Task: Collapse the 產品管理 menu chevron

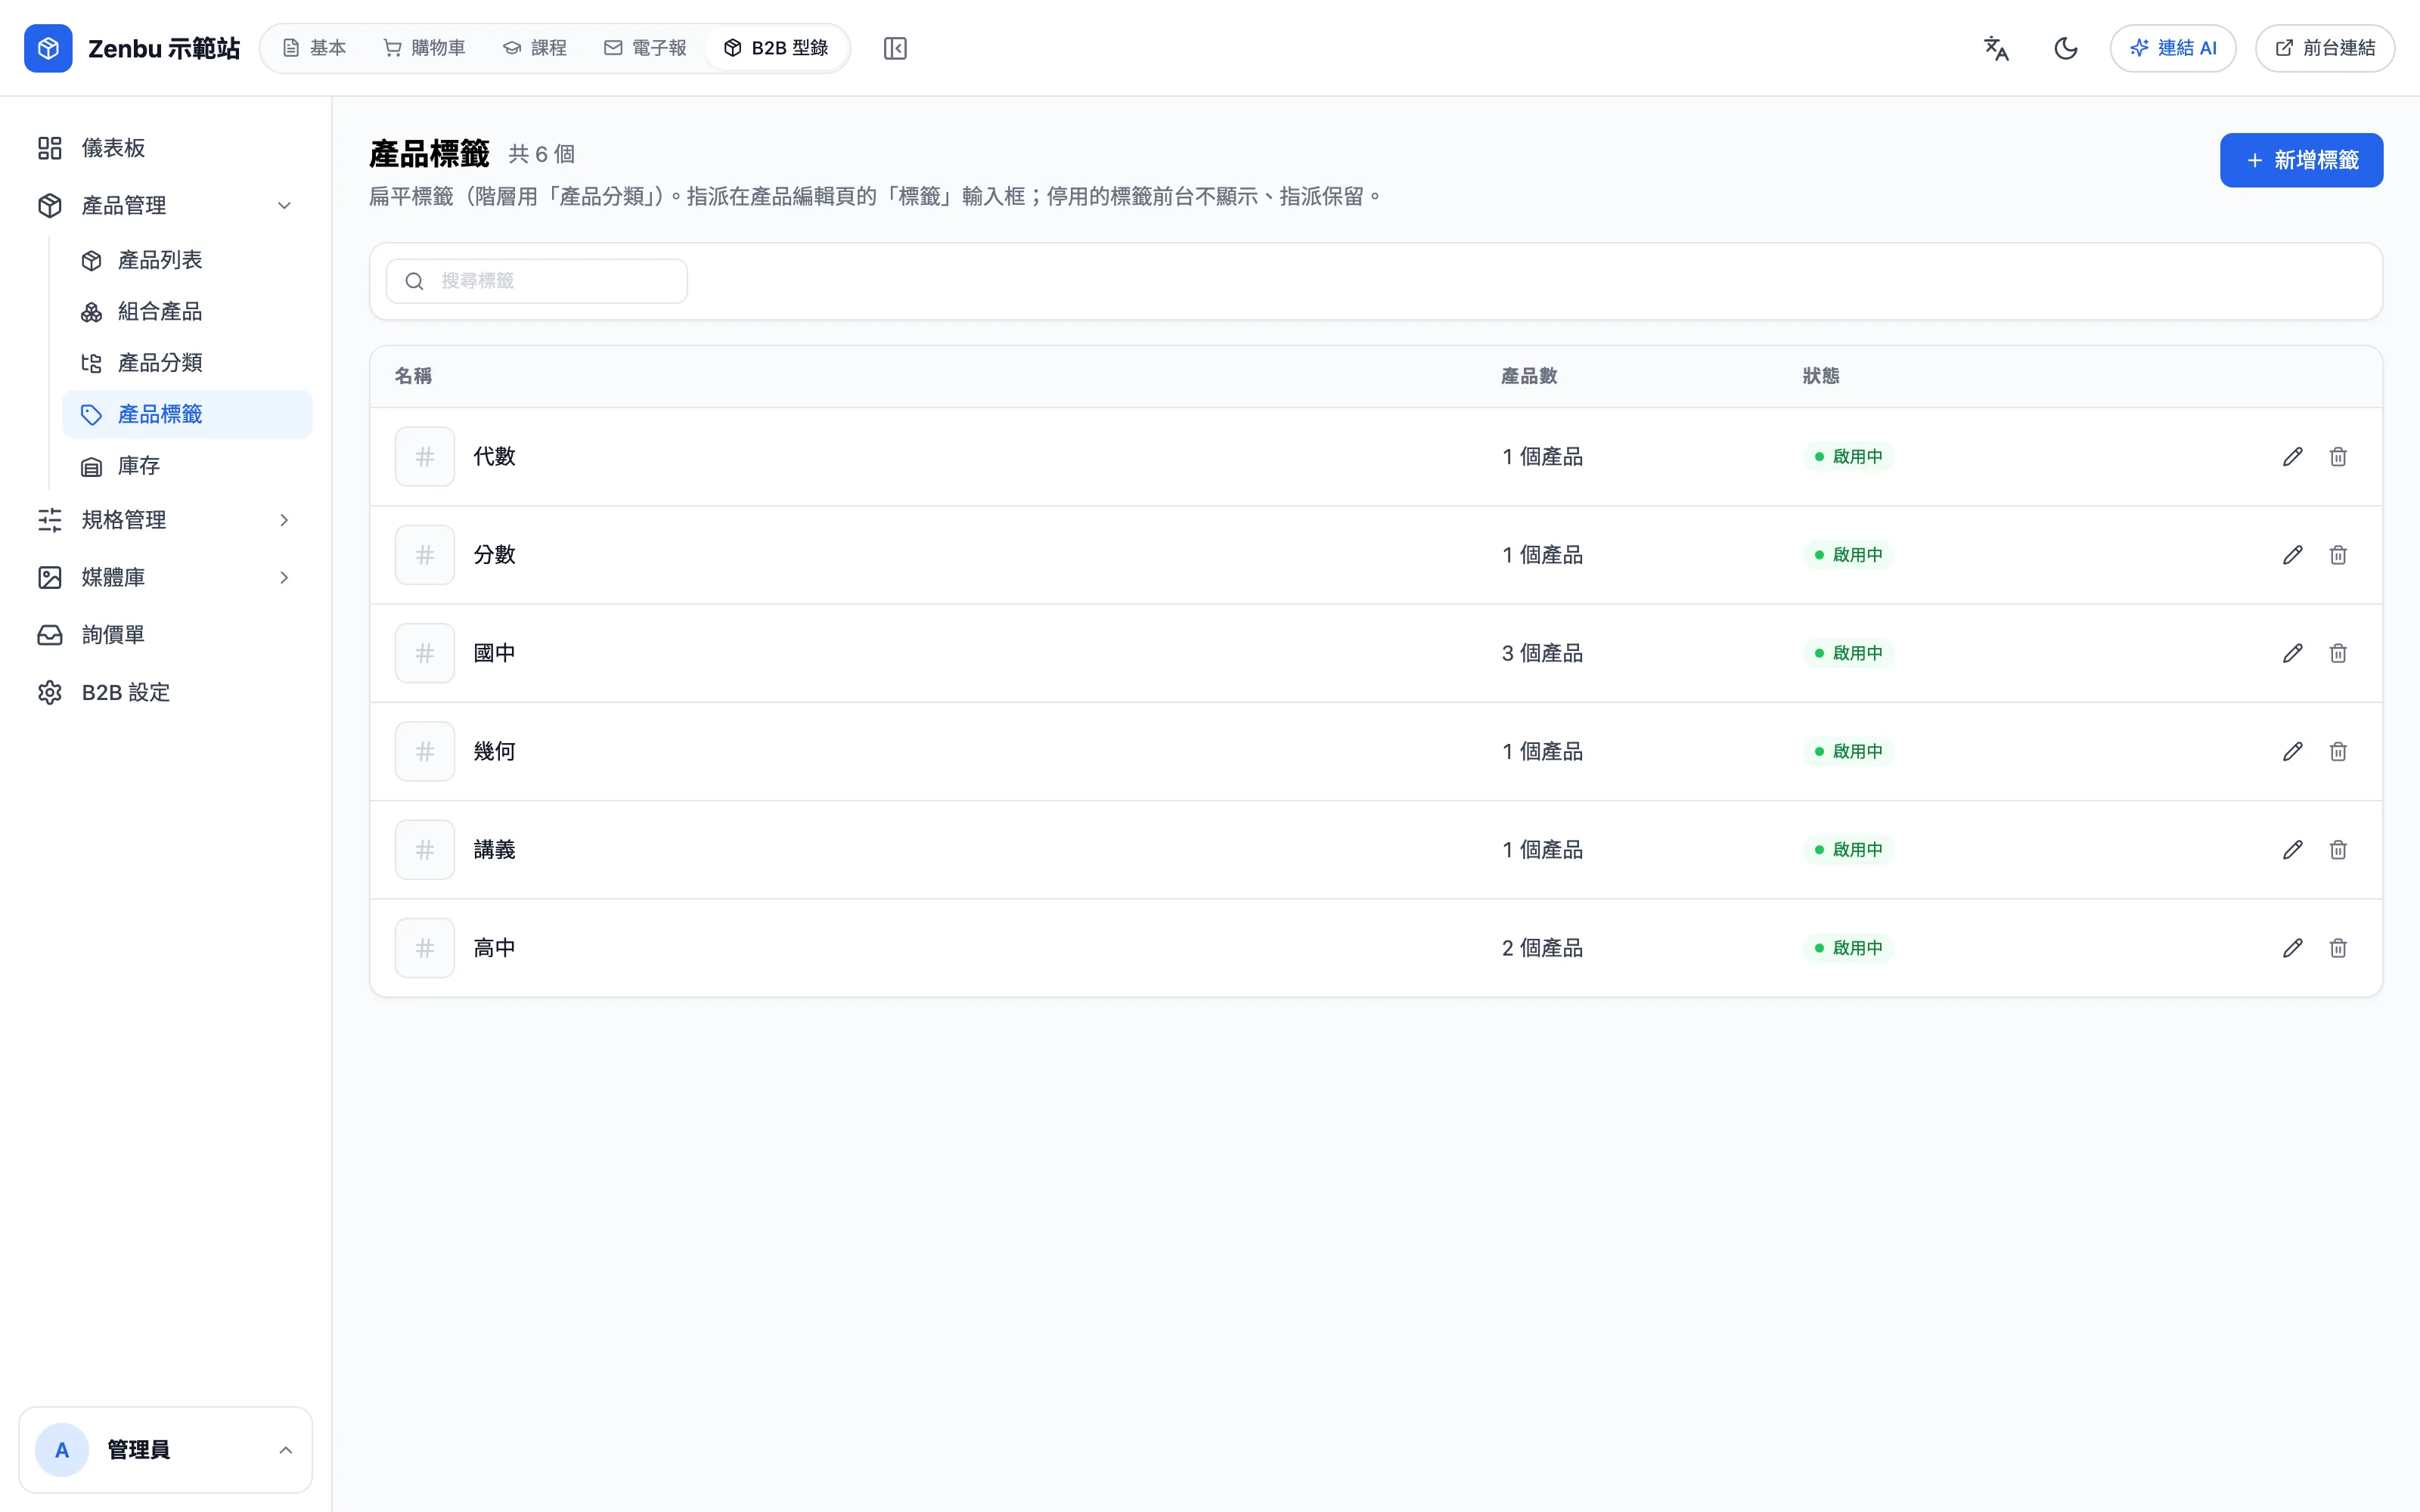Action: [284, 205]
